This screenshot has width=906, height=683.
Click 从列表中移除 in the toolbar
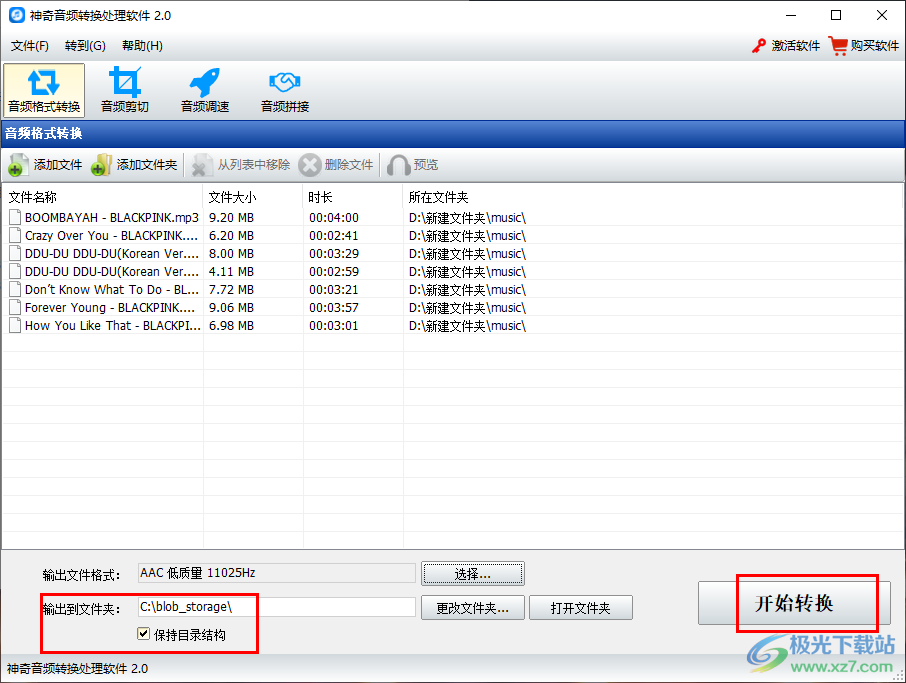point(241,165)
